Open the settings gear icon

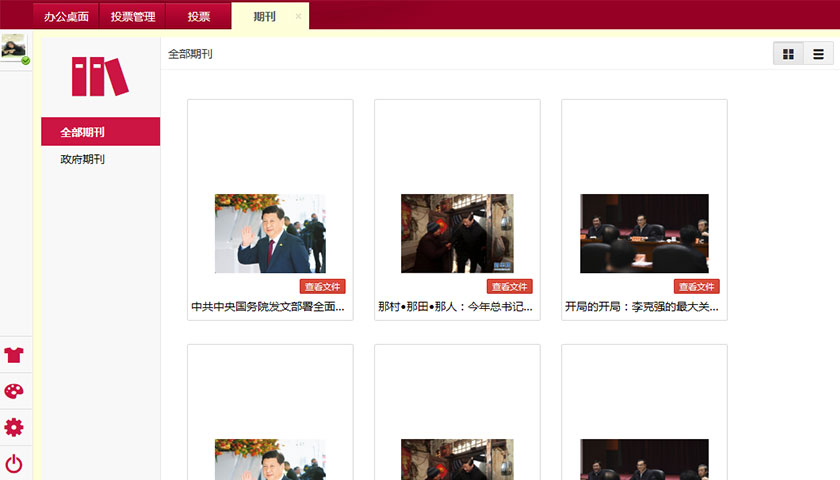(x=14, y=428)
